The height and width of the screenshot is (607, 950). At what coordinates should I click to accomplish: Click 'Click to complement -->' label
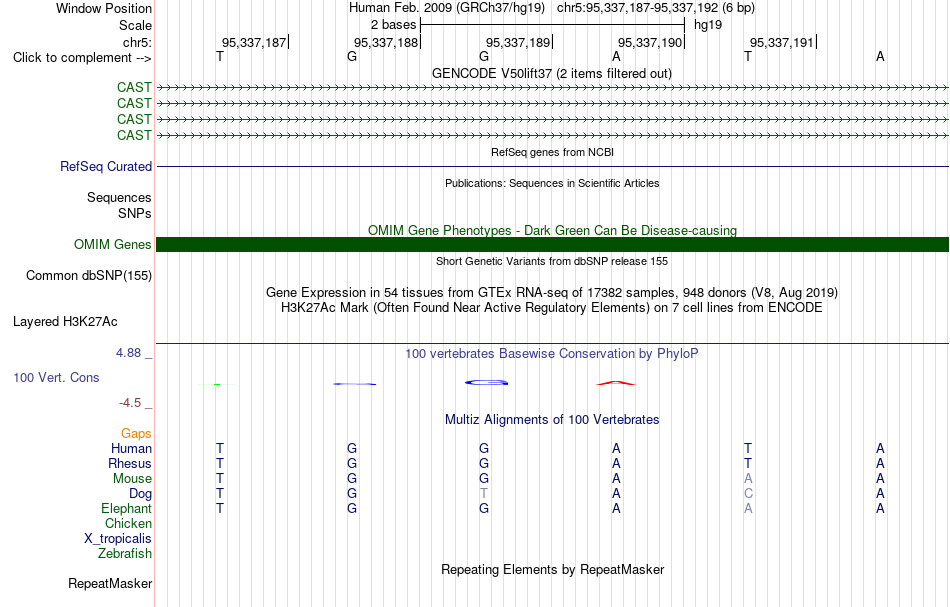coord(82,58)
